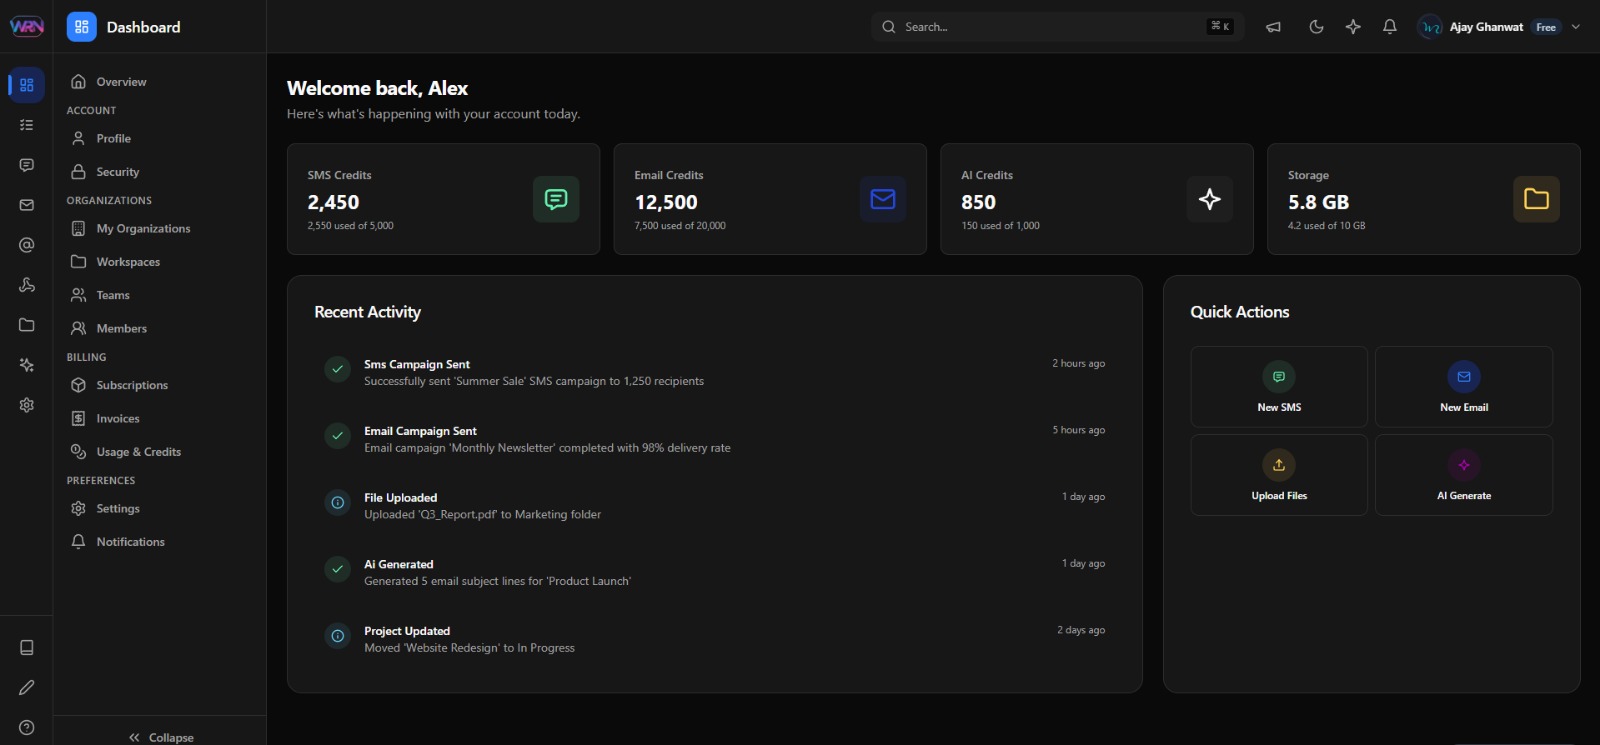Screen dimensions: 1600x745
Task: Open Settings under Preferences
Action: click(x=160, y=508)
